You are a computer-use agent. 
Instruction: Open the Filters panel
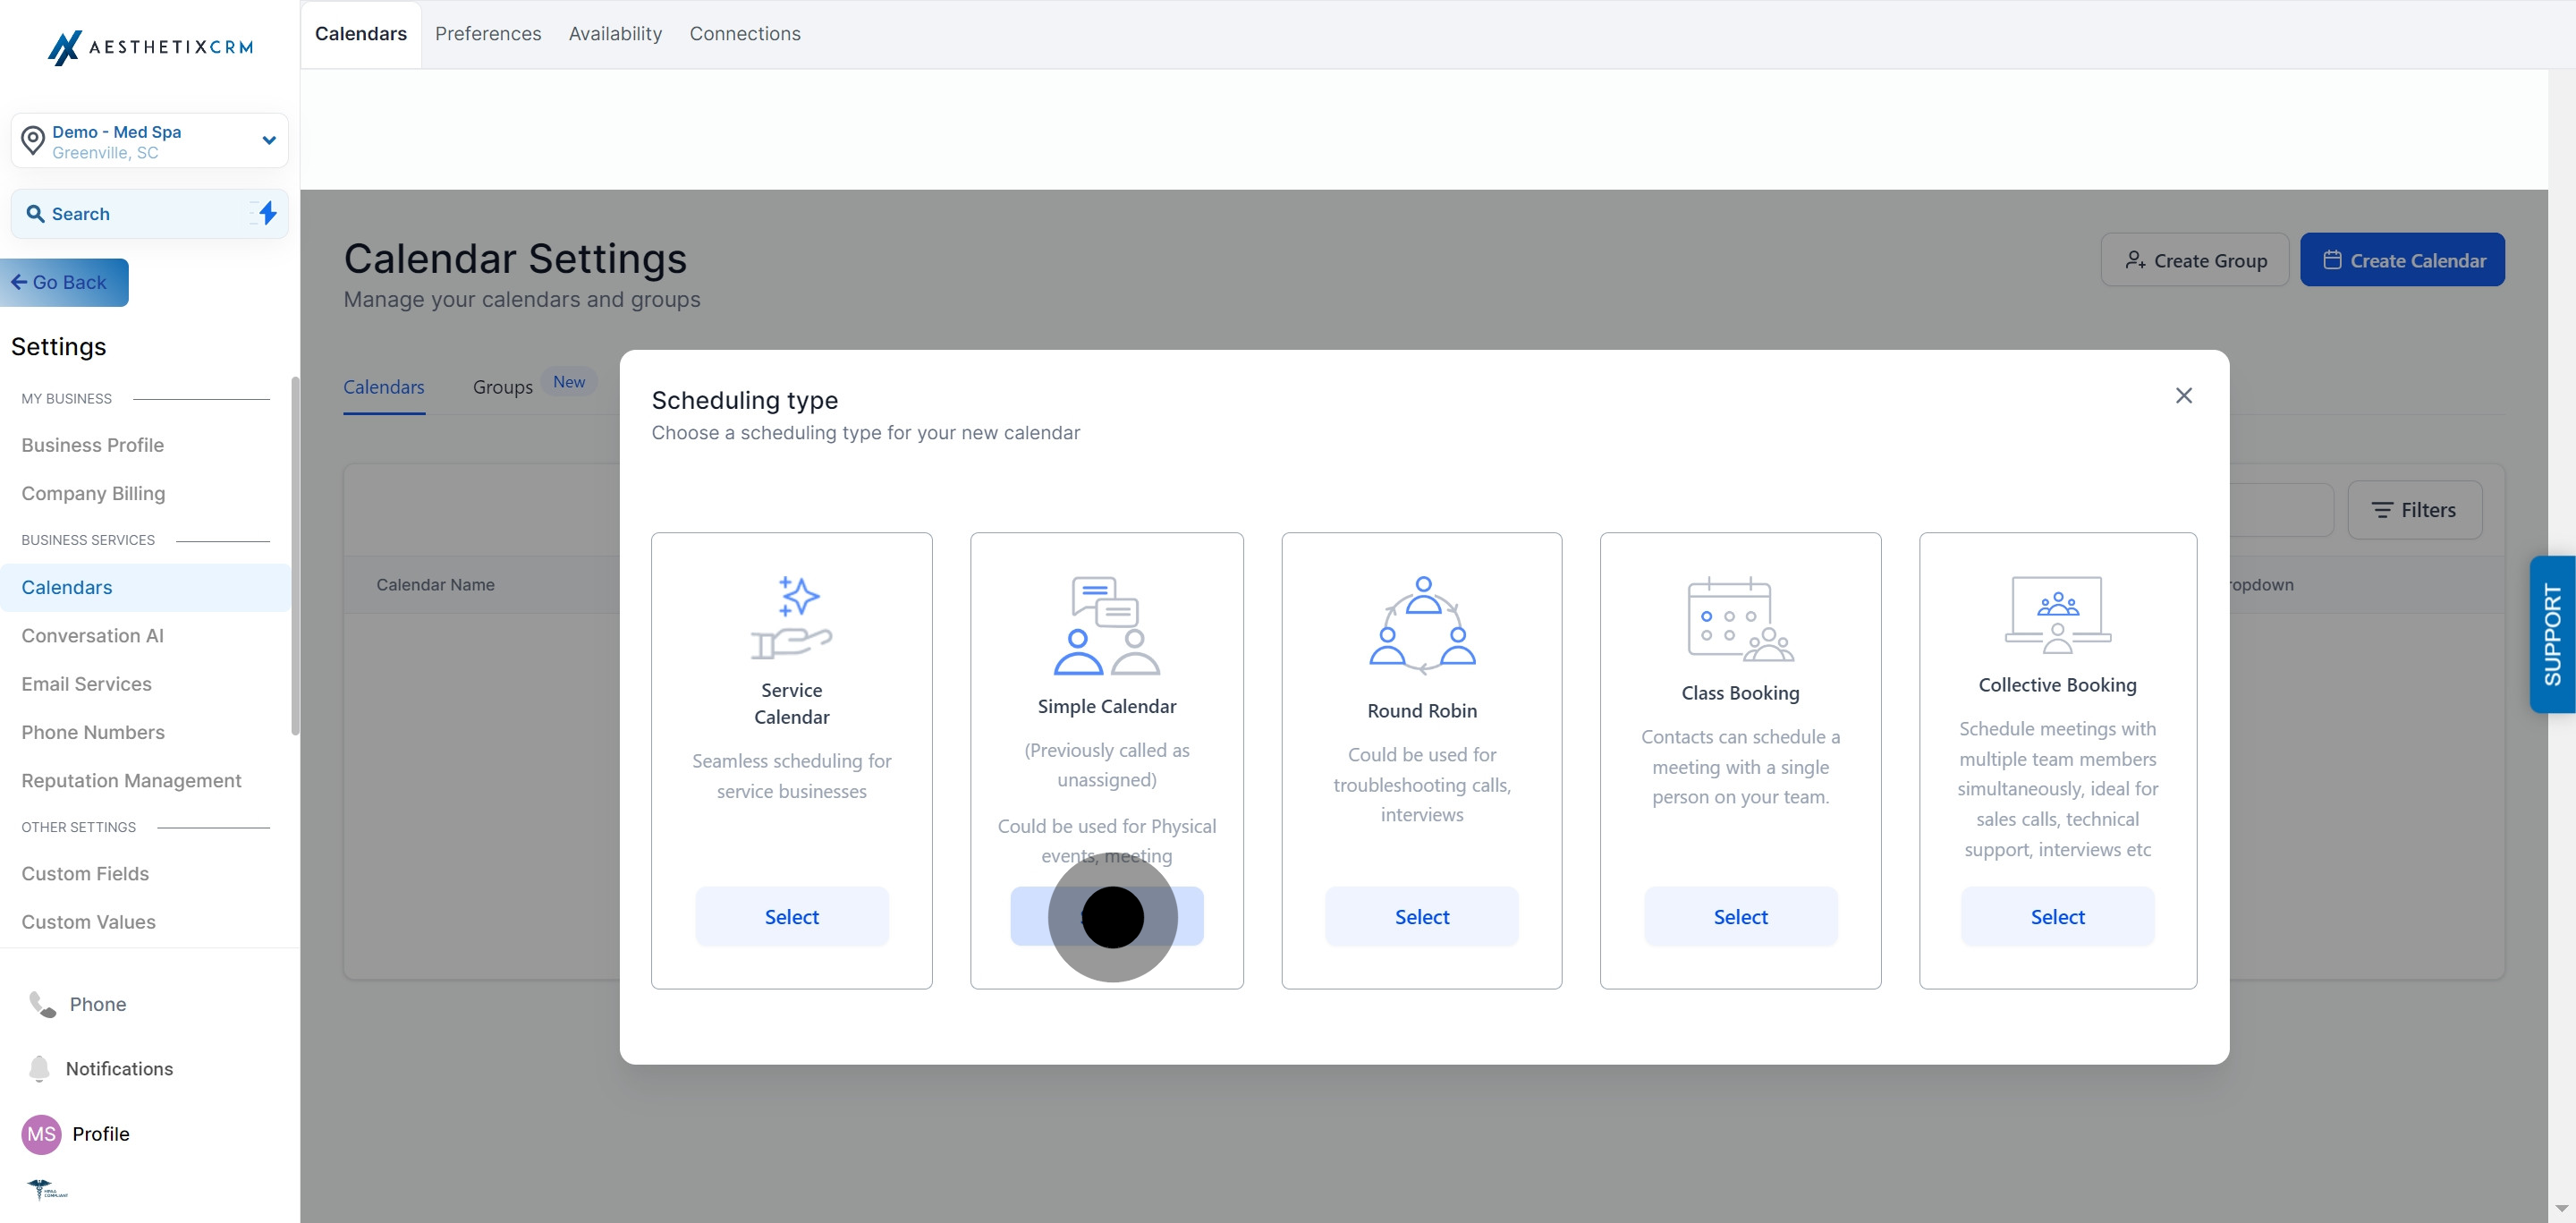click(2413, 510)
